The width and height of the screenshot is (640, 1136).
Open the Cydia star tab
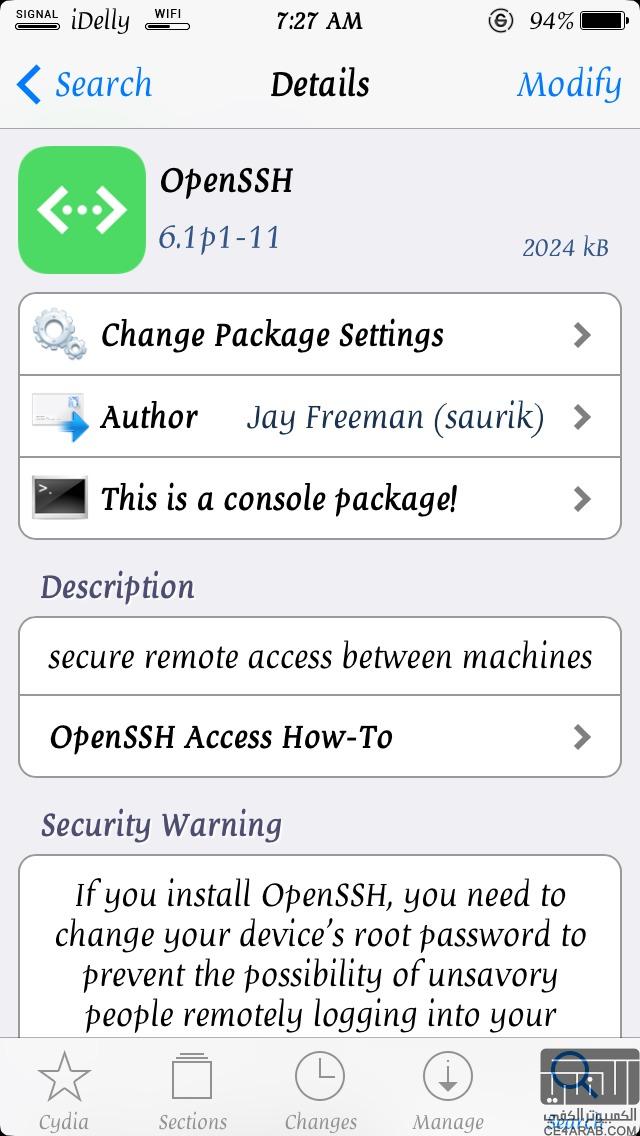tap(64, 1088)
